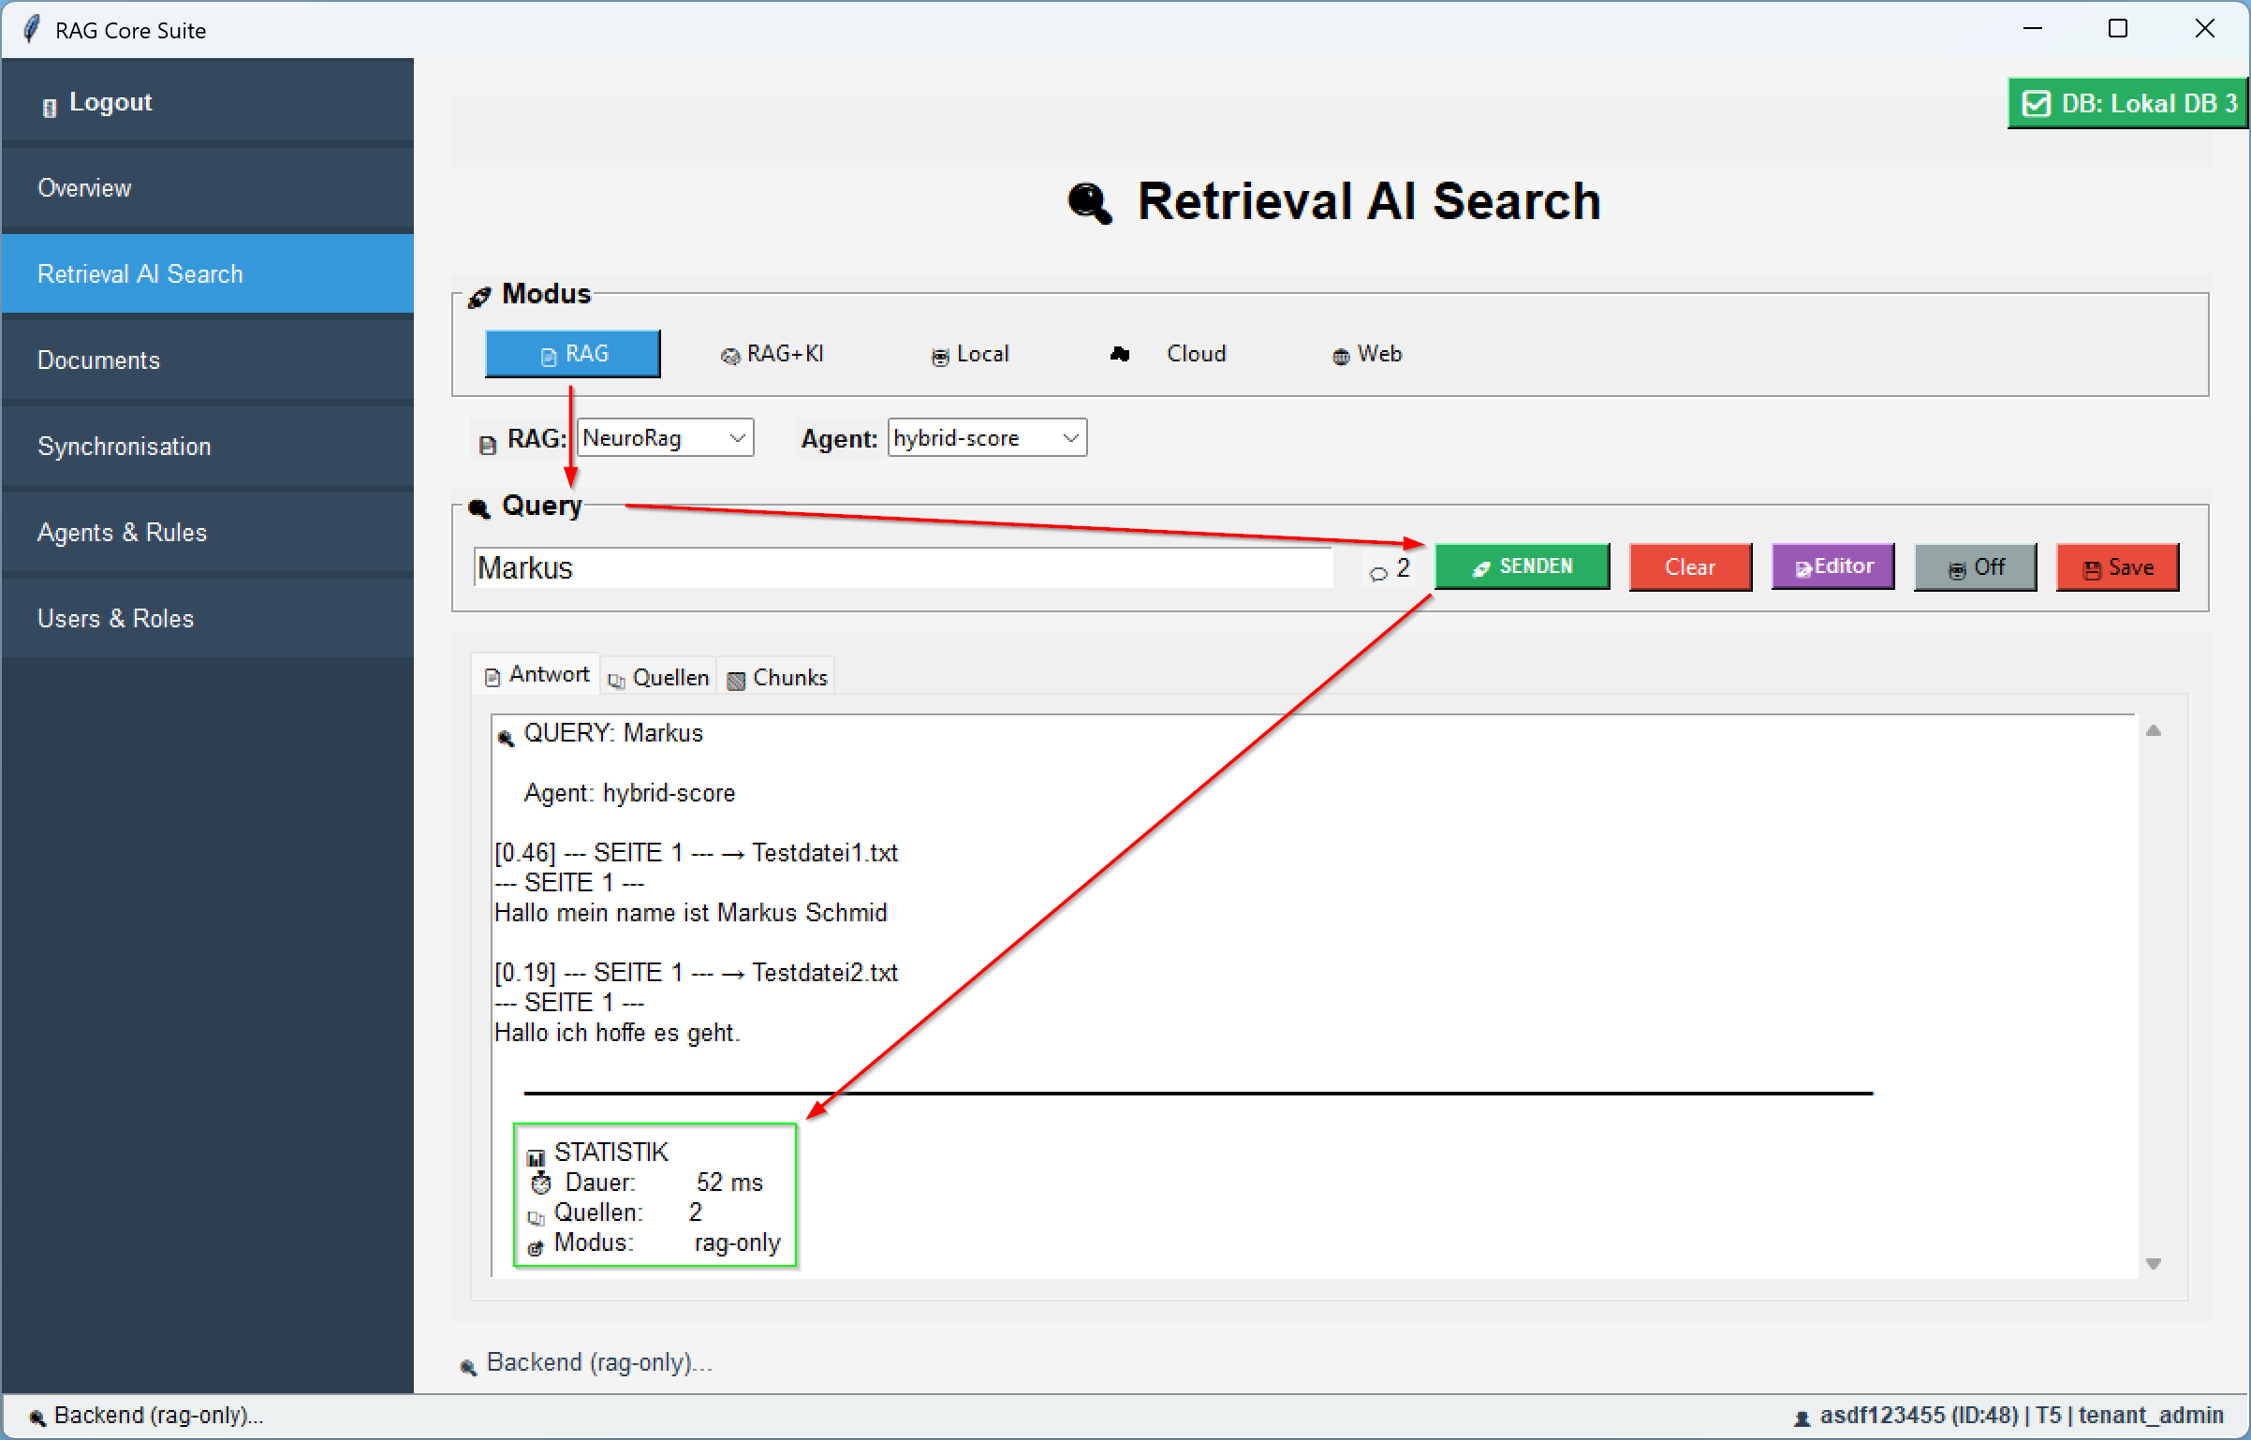
Task: Click the scrollbar down arrow in answer panel
Action: pyautogui.click(x=2154, y=1264)
